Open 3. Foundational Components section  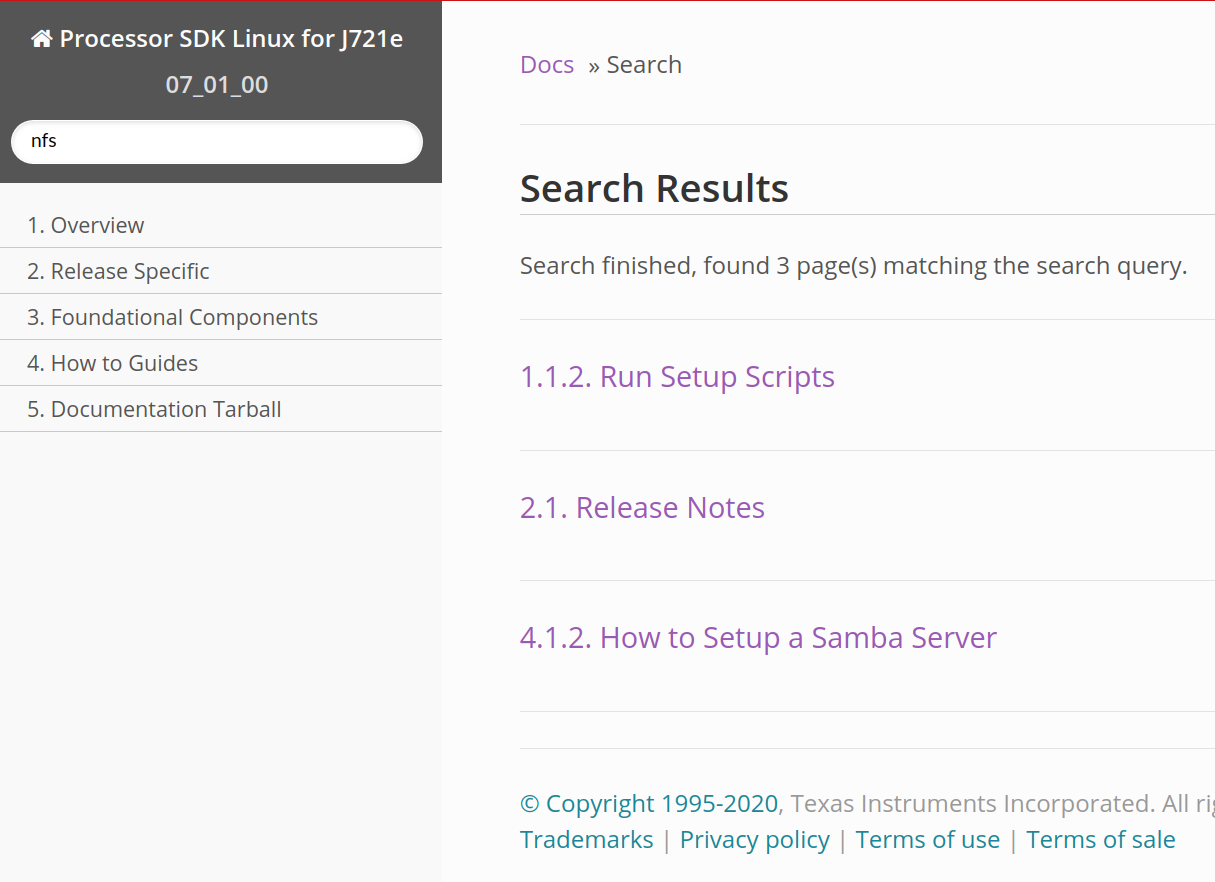pyautogui.click(x=221, y=317)
